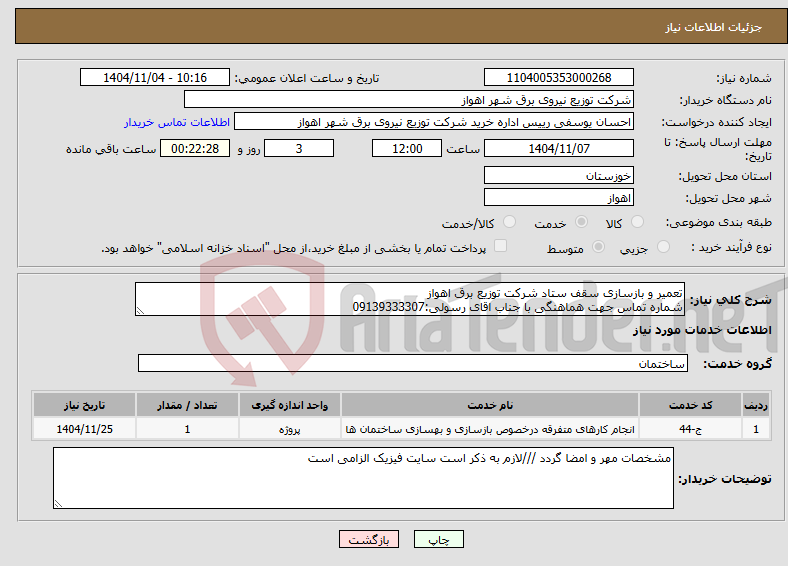
Task: Click the resize handle of buyer notes box
Action: pos(58,504)
